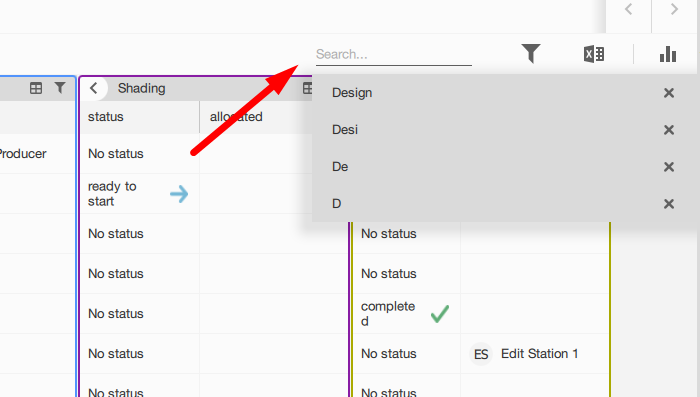The image size is (700, 397).
Task: Go to next page with right chevron
Action: pos(675,9)
